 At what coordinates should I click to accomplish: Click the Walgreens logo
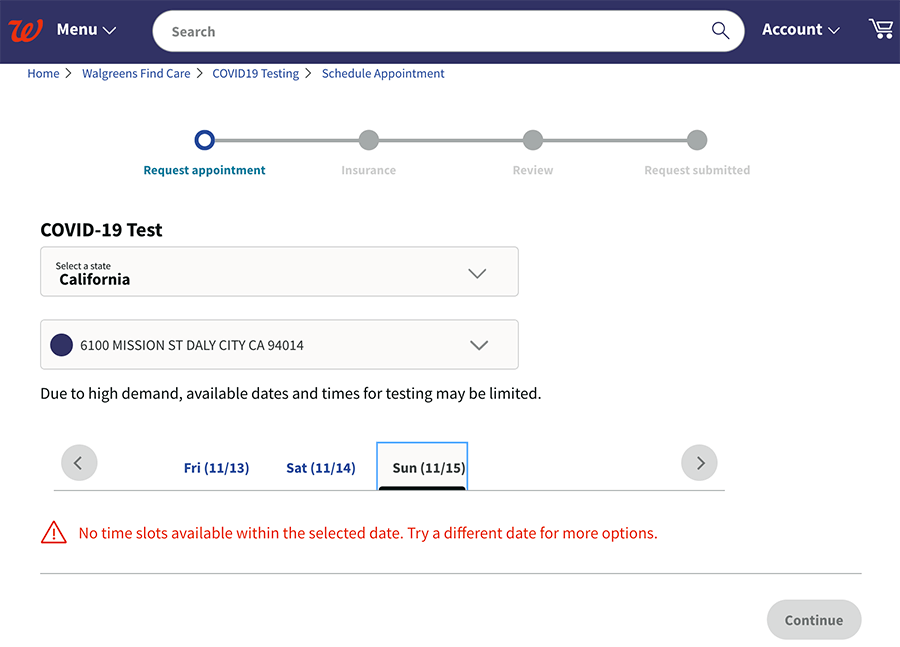pyautogui.click(x=25, y=30)
